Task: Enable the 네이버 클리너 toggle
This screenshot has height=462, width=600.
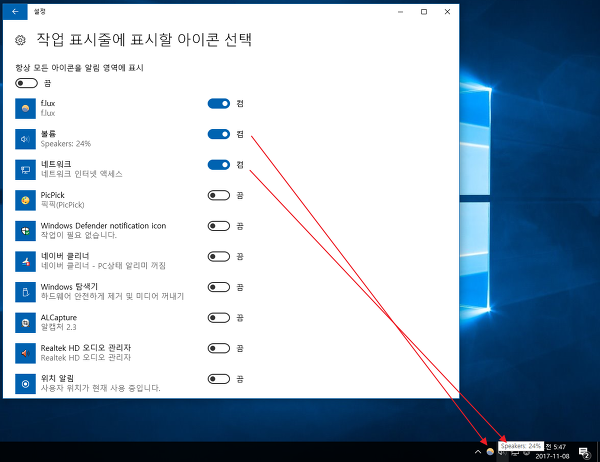Action: point(218,256)
